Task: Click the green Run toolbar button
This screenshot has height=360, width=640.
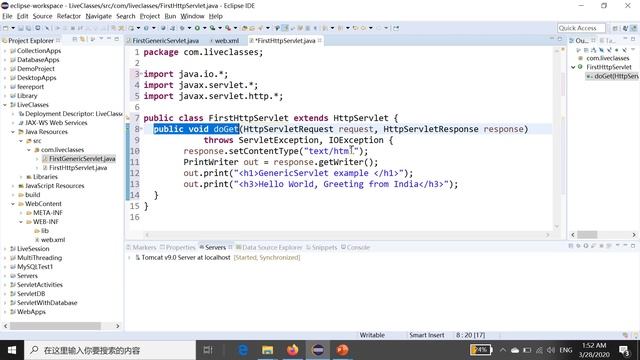Action: (197, 28)
